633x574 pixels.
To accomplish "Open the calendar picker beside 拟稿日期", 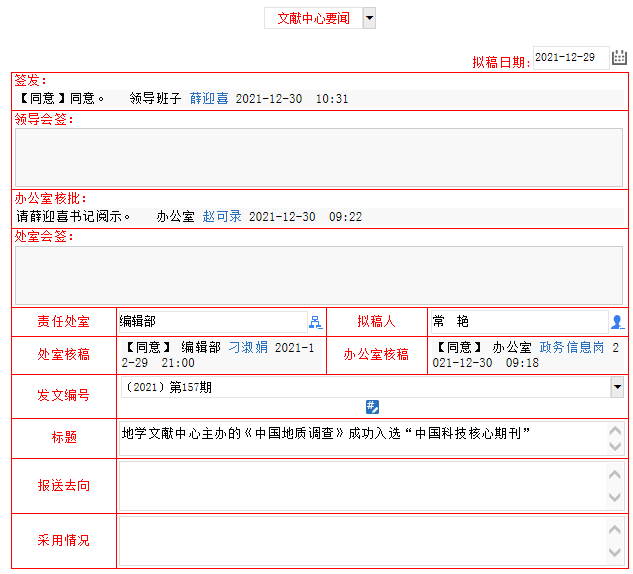I will tap(620, 58).
